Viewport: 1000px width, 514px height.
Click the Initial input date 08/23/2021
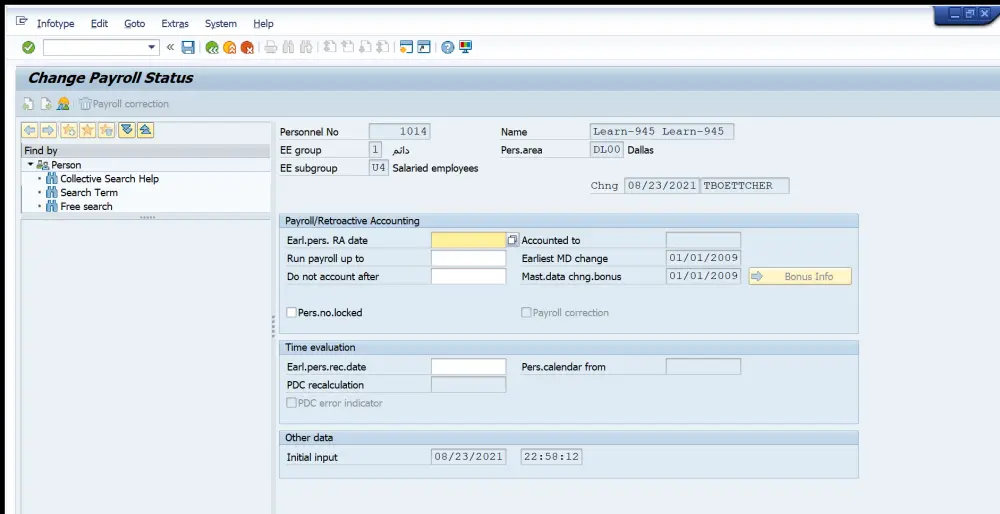point(469,457)
